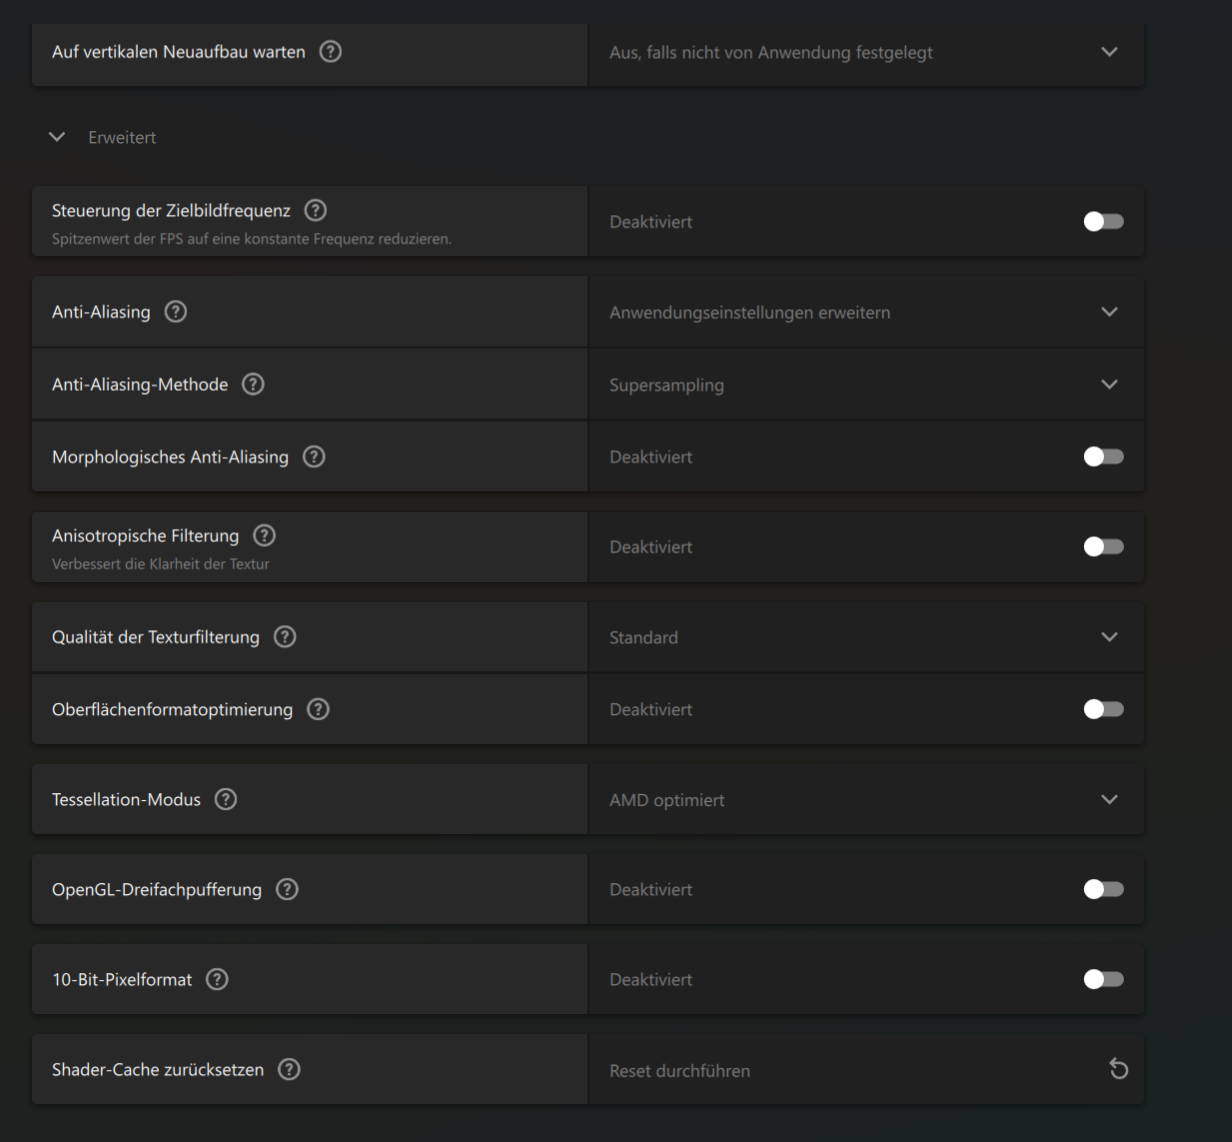Click help icon beside Oberflächenformatoptimierung
Image resolution: width=1232 pixels, height=1142 pixels.
318,709
